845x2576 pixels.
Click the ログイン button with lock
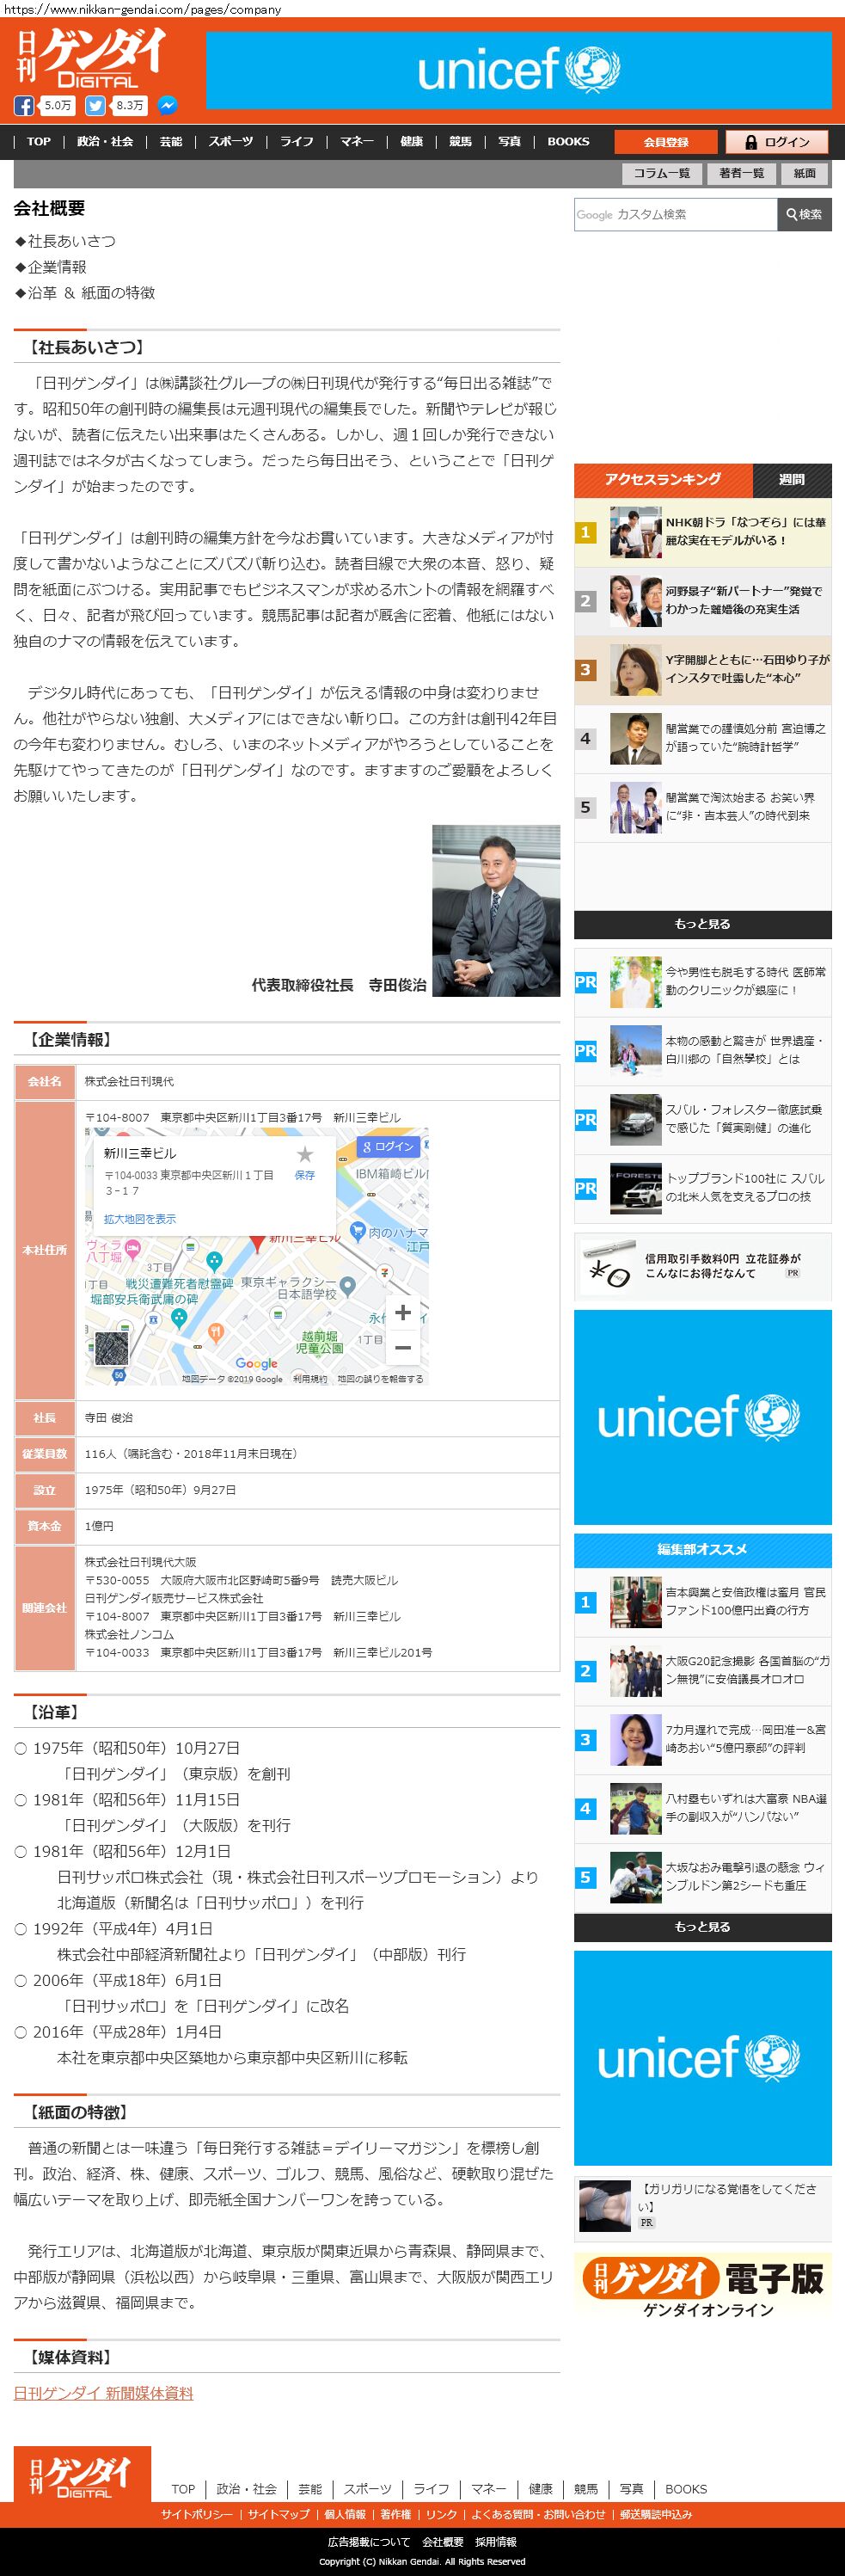[x=778, y=142]
